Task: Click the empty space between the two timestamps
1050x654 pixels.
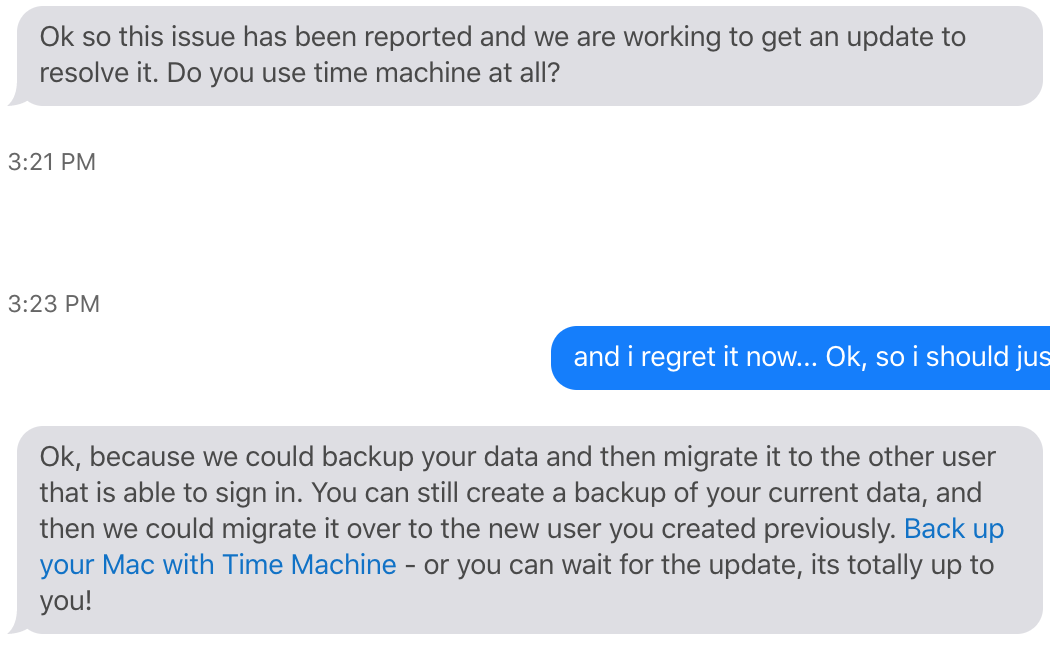Action: click(400, 233)
